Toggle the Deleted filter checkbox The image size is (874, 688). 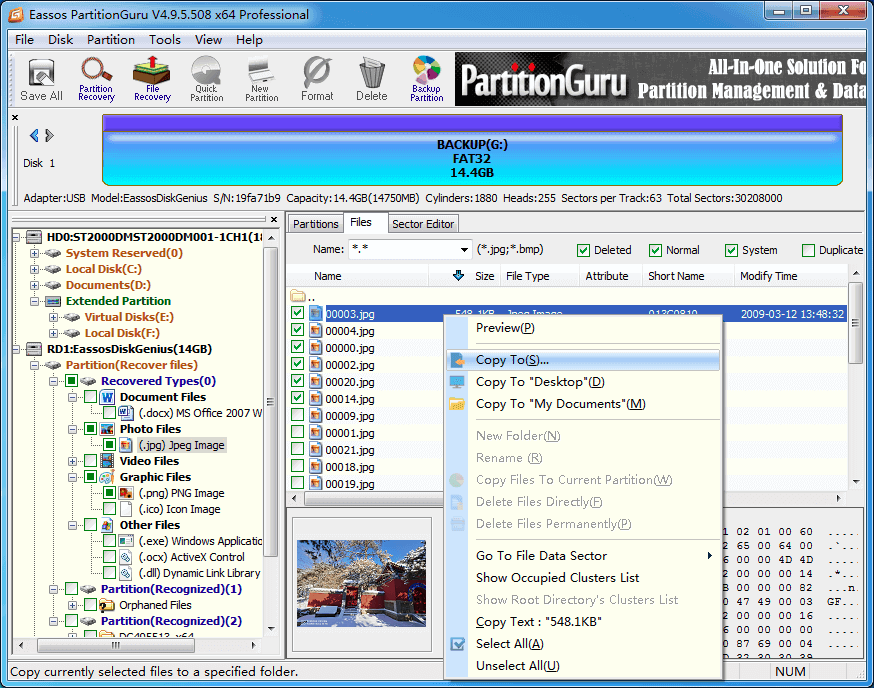(x=583, y=250)
